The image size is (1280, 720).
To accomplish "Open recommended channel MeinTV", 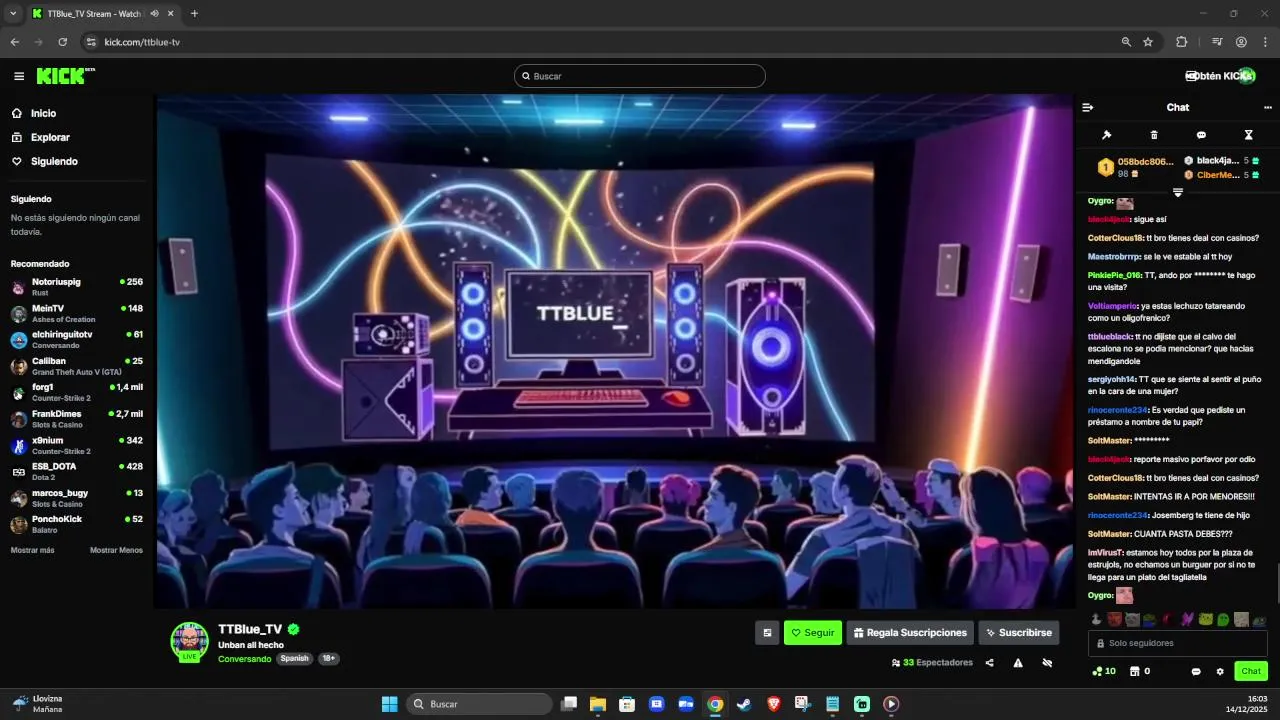I will 77,313.
